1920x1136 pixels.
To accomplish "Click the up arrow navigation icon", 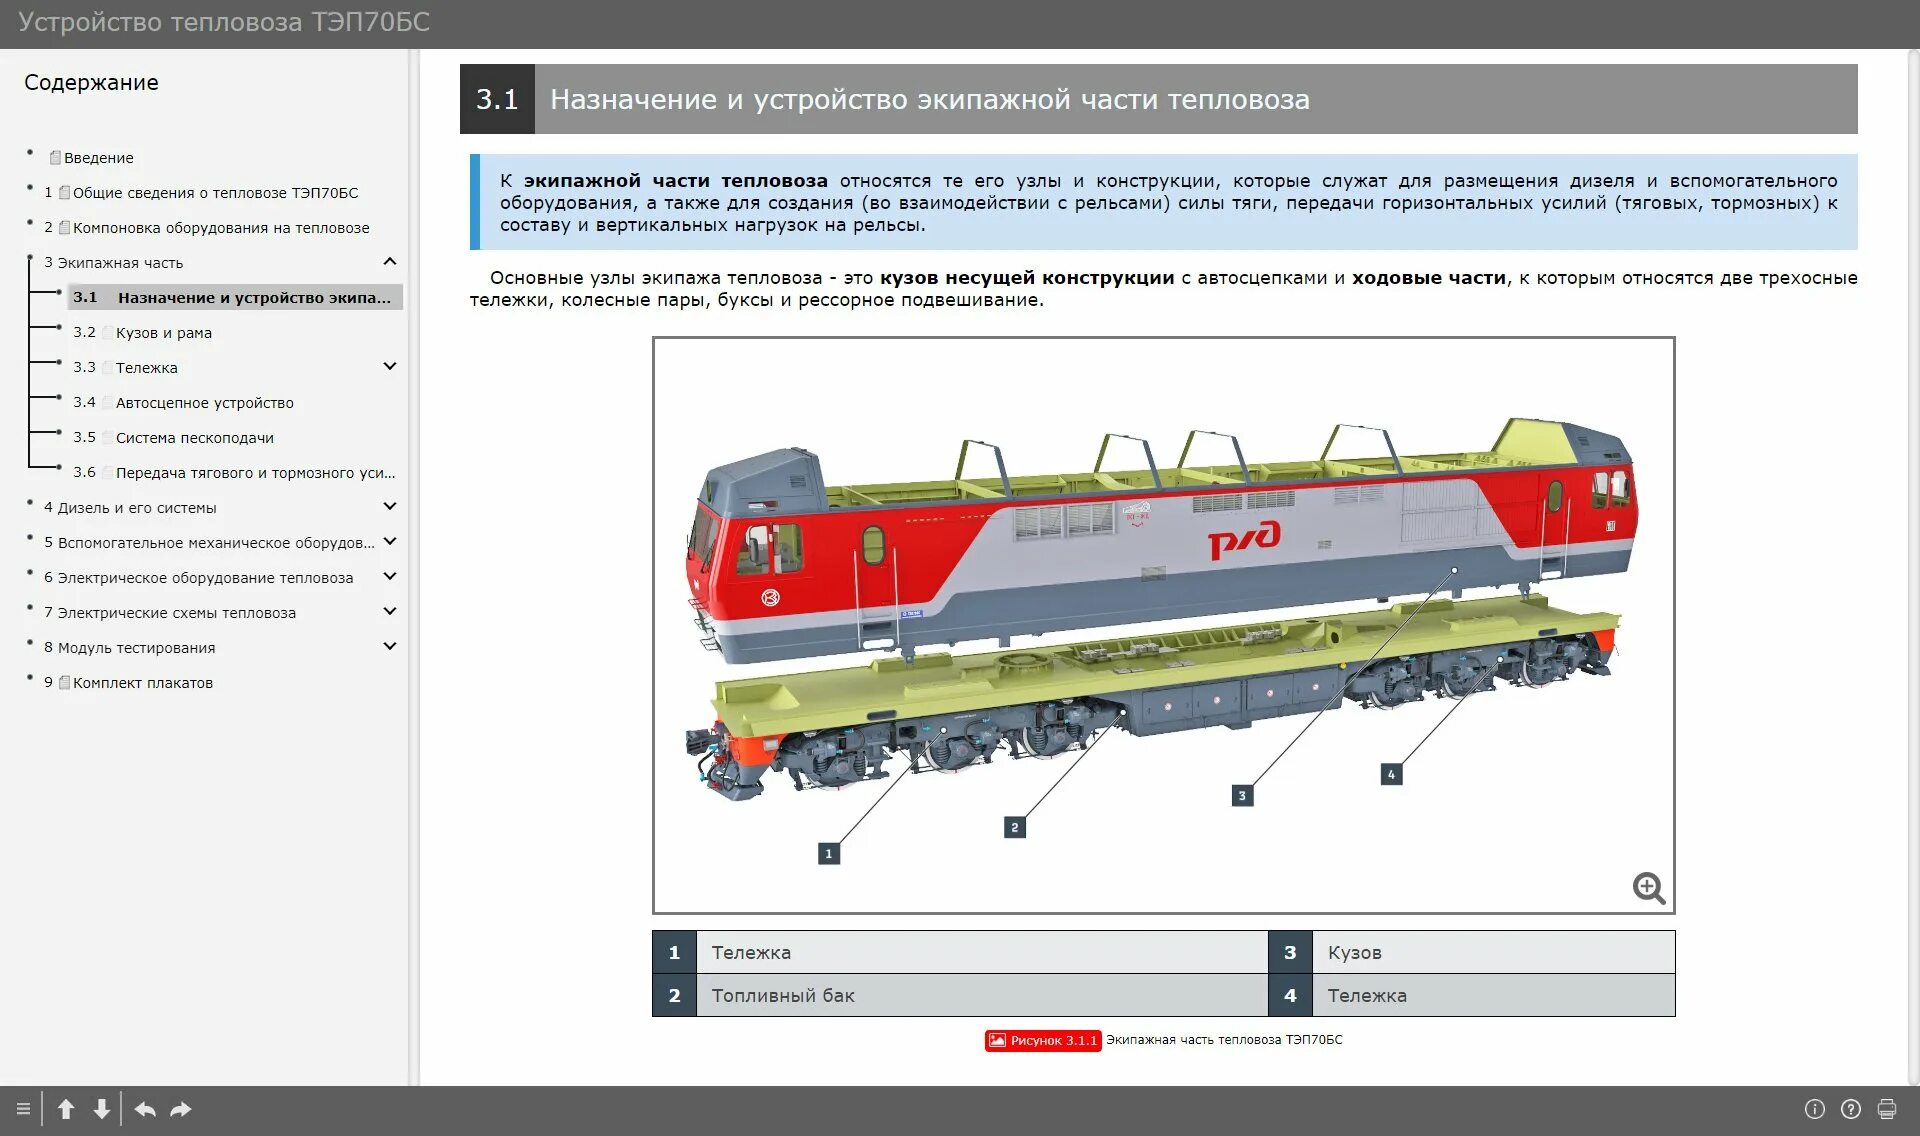I will [x=66, y=1109].
